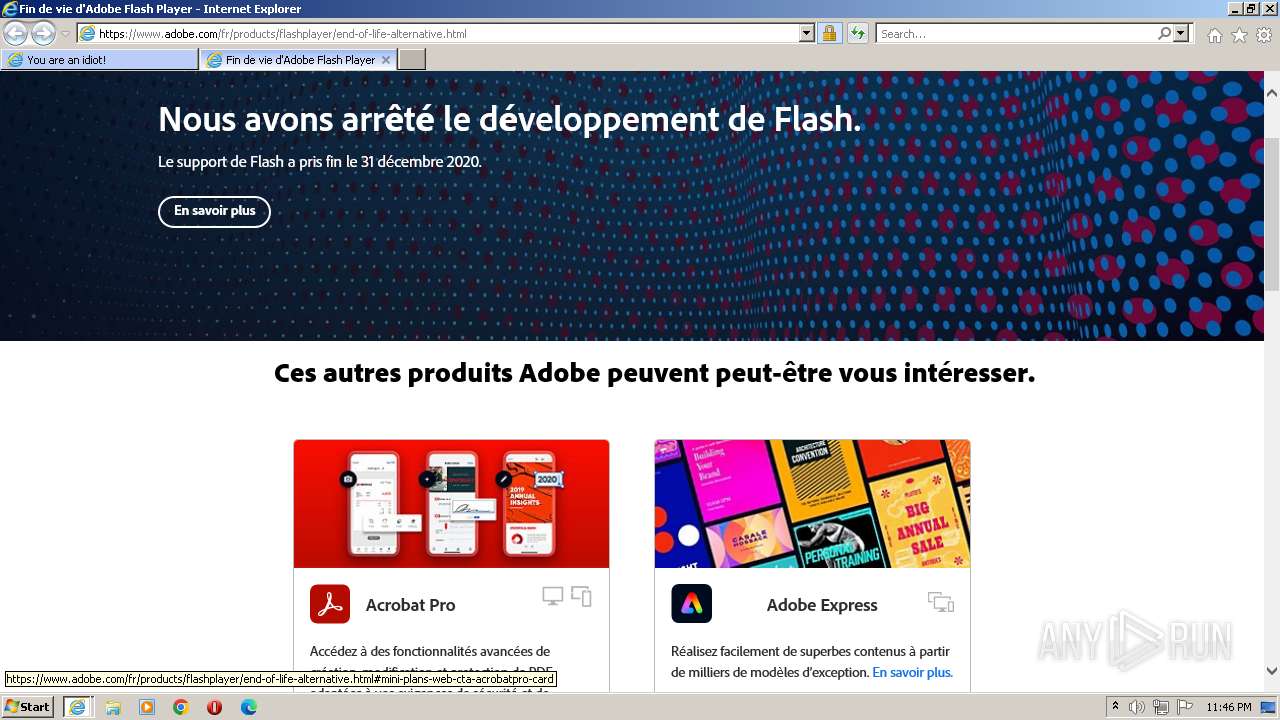Open Windows Explorer folder in taskbar
Viewport: 1280px width, 720px height.
(113, 707)
